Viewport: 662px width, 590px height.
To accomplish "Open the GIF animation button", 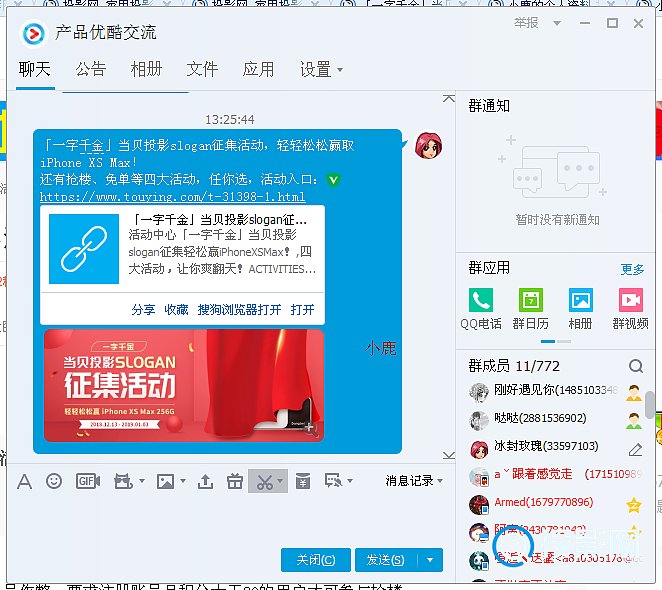I will coord(88,481).
